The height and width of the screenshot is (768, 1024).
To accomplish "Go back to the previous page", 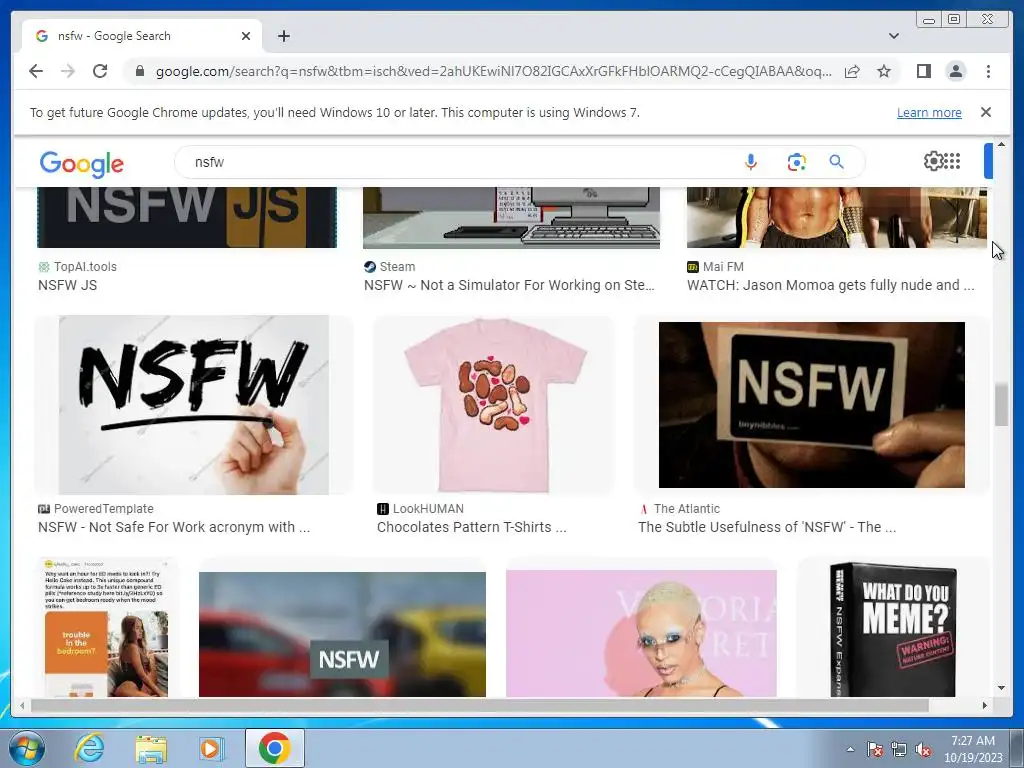I will coord(36,71).
